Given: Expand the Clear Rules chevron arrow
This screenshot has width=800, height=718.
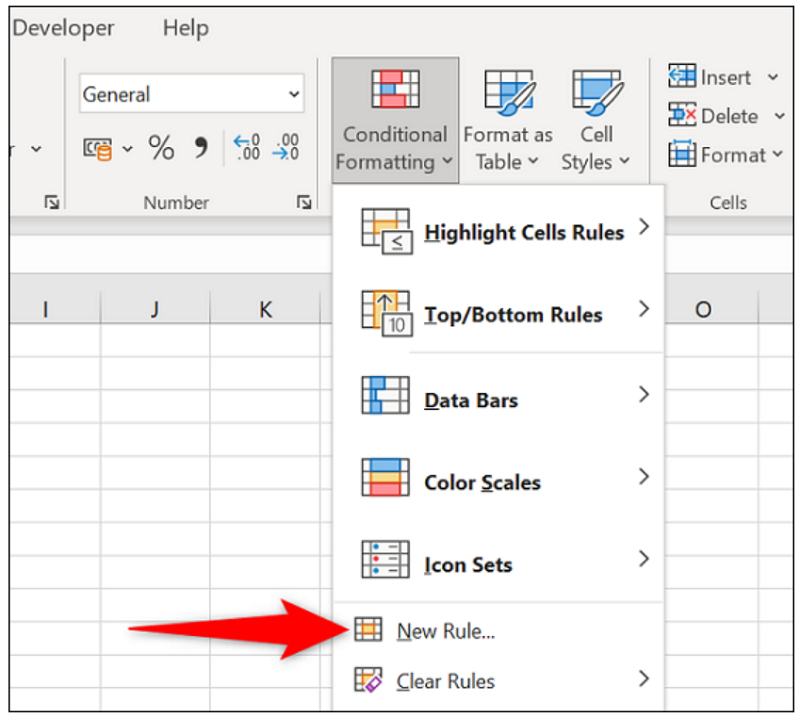Looking at the screenshot, I should point(644,678).
